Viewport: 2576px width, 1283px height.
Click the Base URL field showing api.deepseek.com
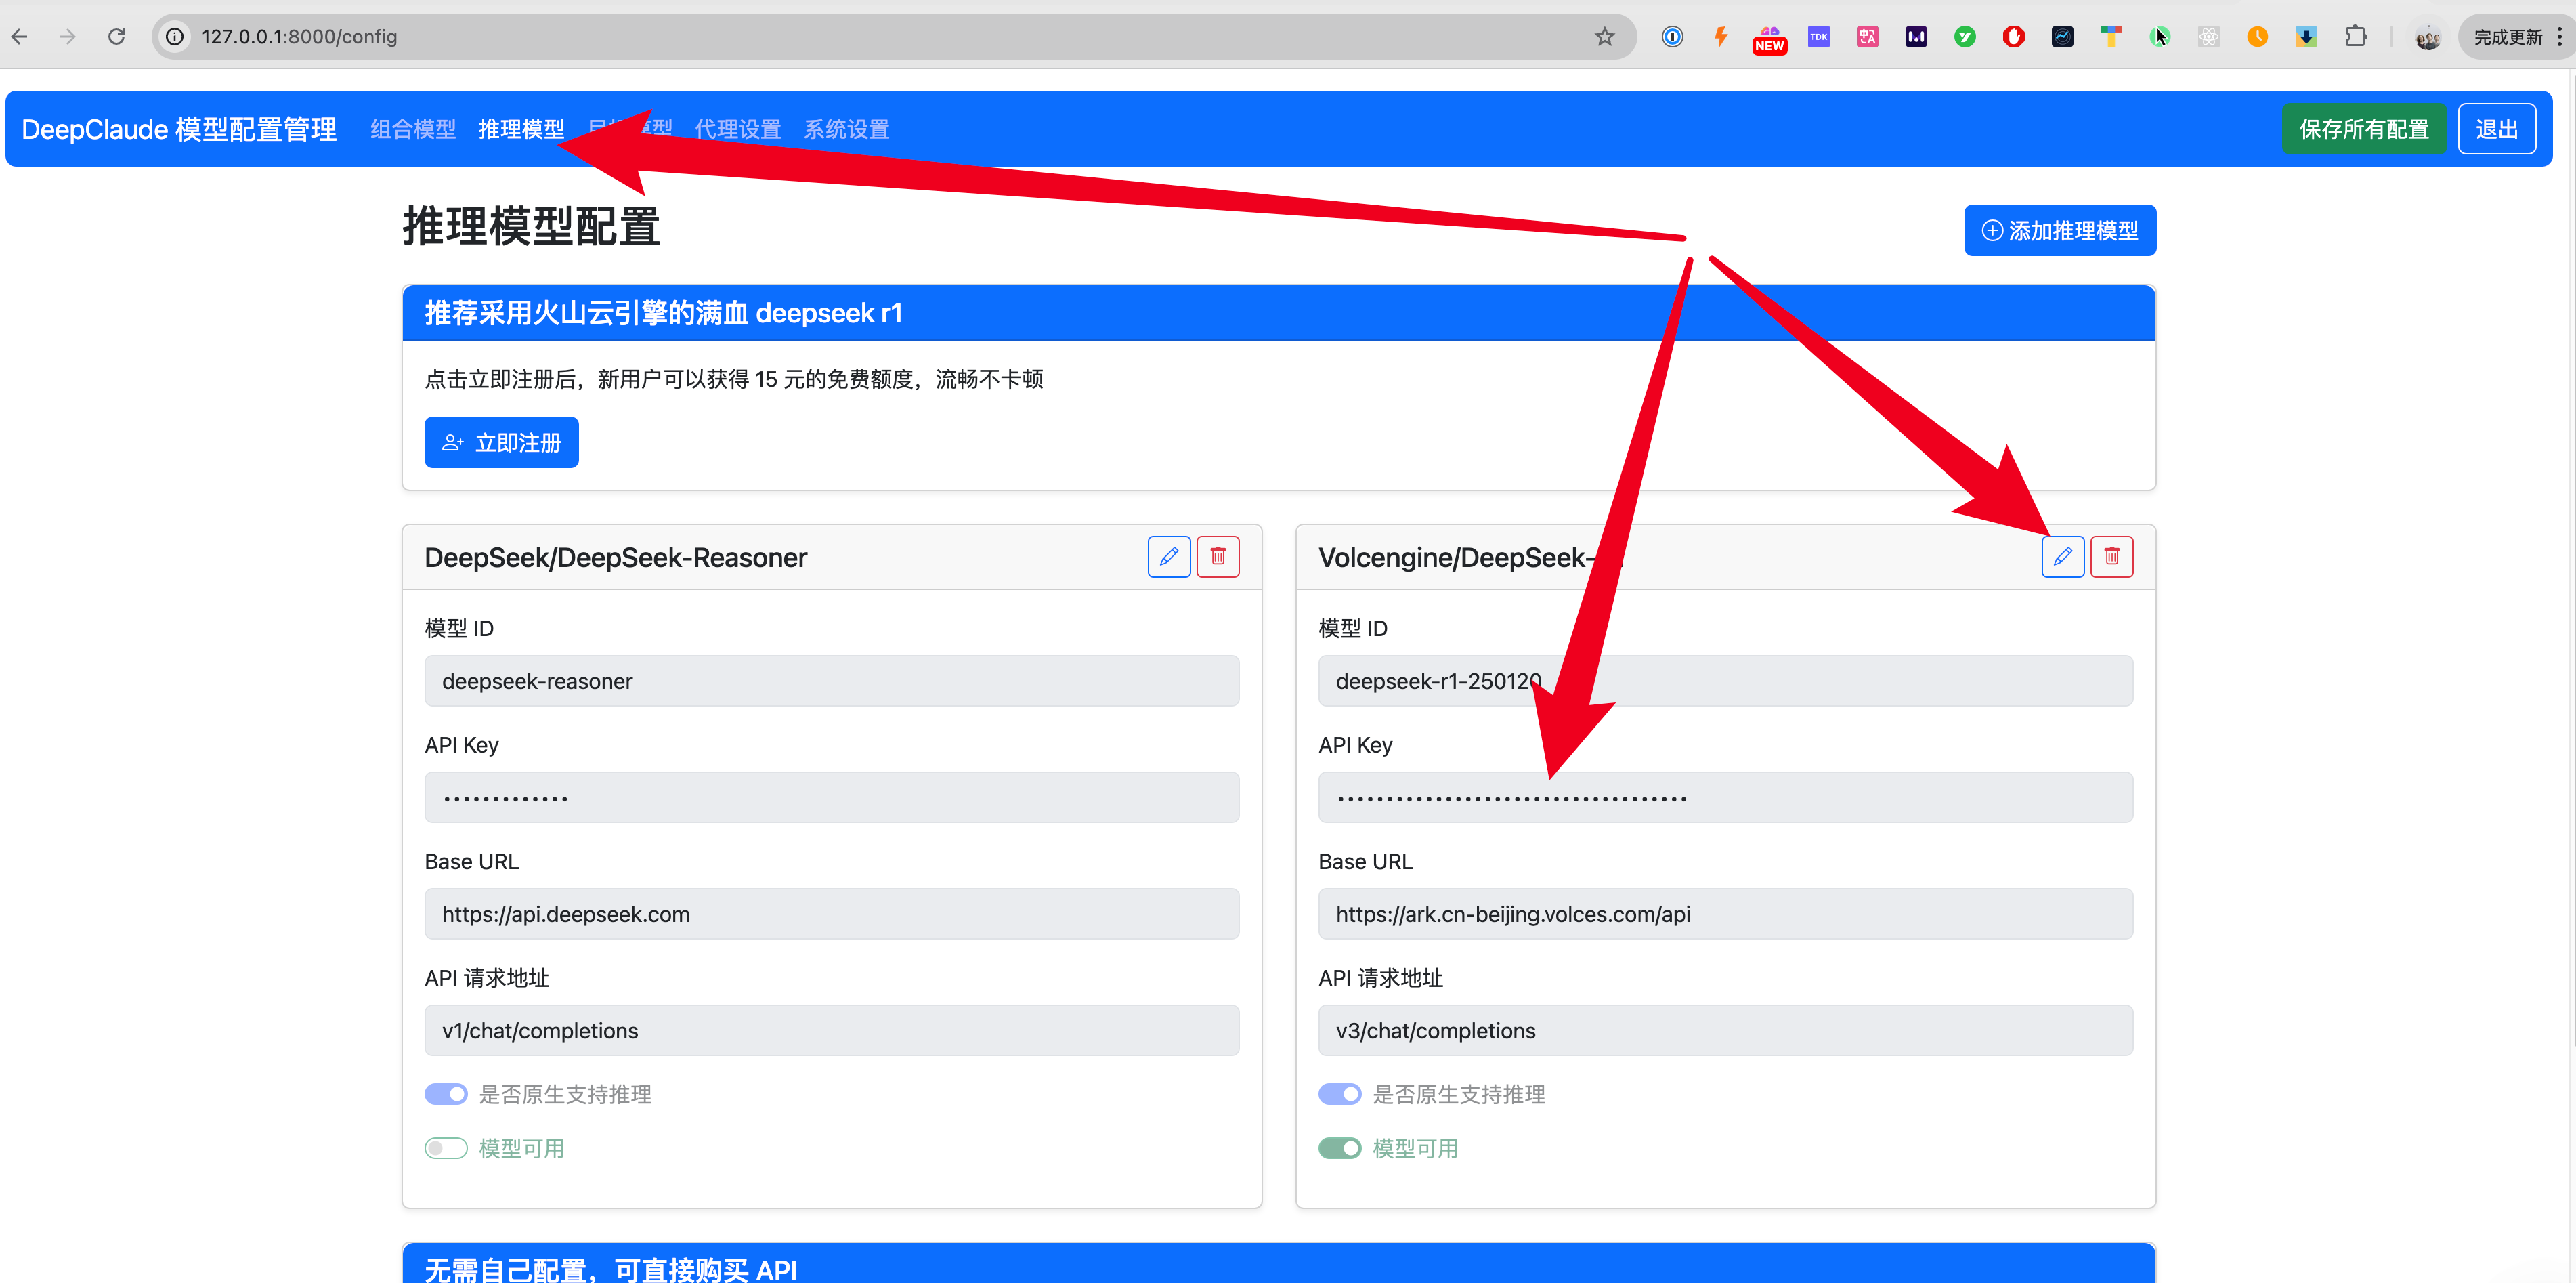(x=831, y=913)
